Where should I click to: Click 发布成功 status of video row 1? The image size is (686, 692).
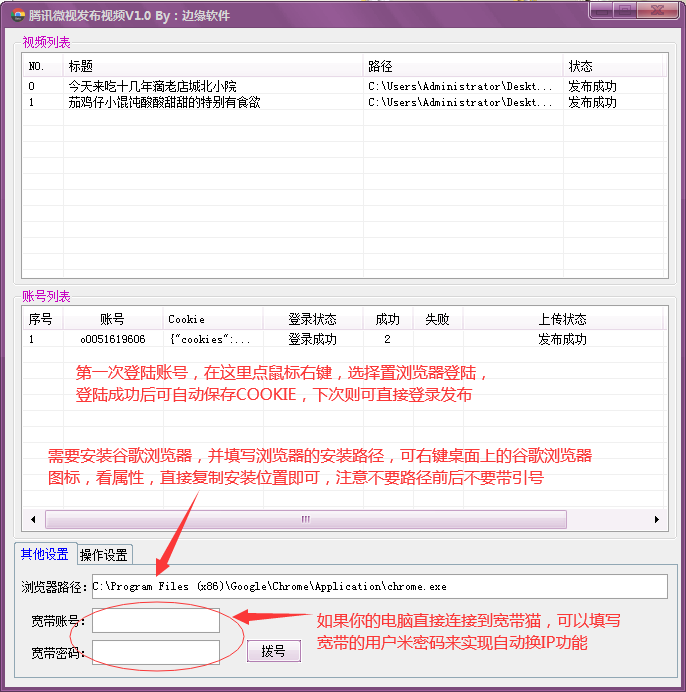point(592,102)
